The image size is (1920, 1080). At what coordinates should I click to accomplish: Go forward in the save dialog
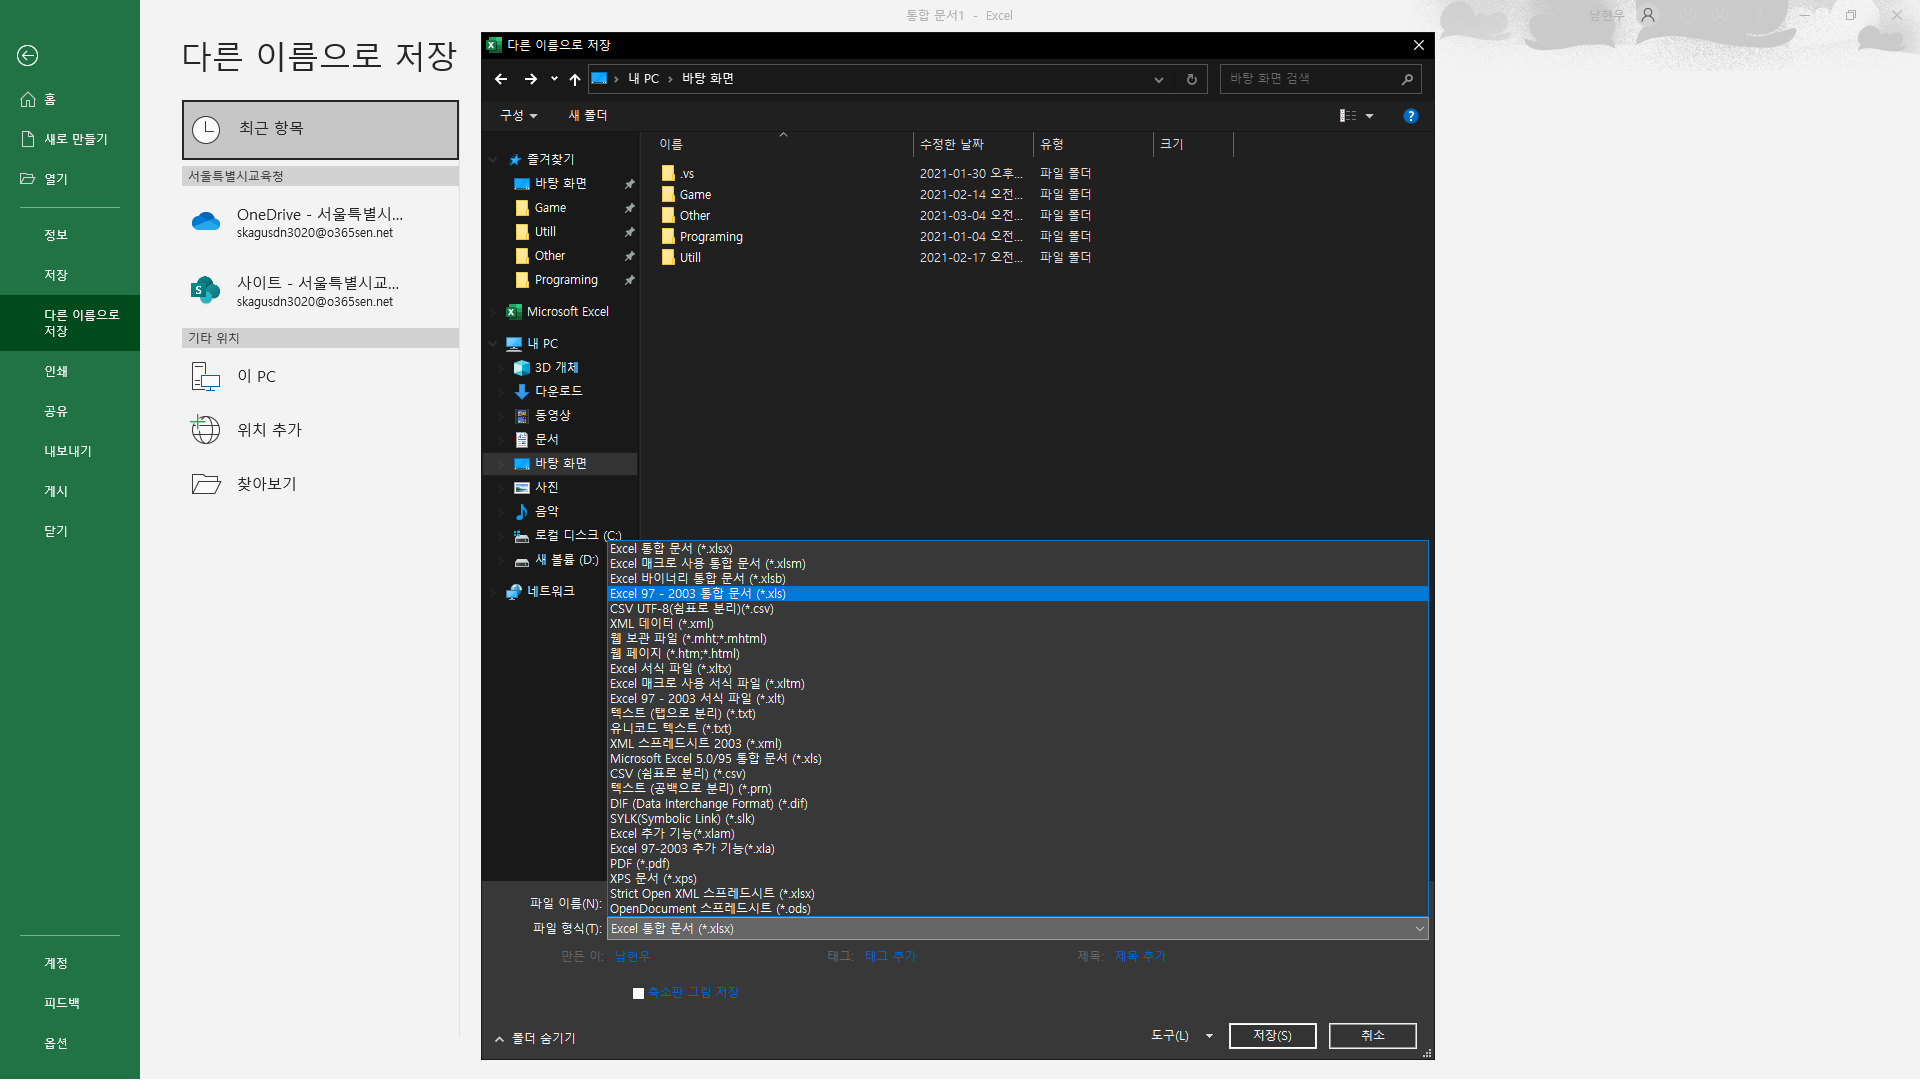(x=531, y=79)
